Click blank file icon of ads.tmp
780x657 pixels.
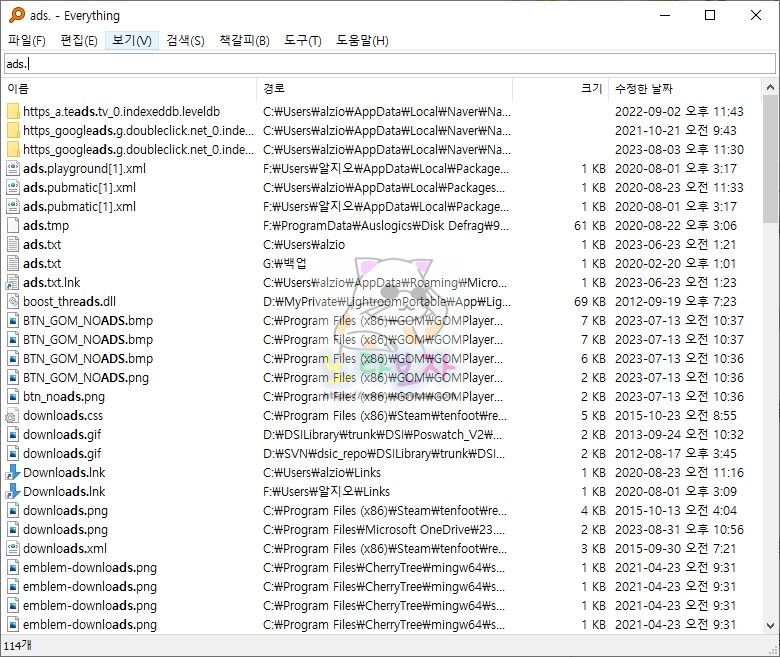click(13, 225)
